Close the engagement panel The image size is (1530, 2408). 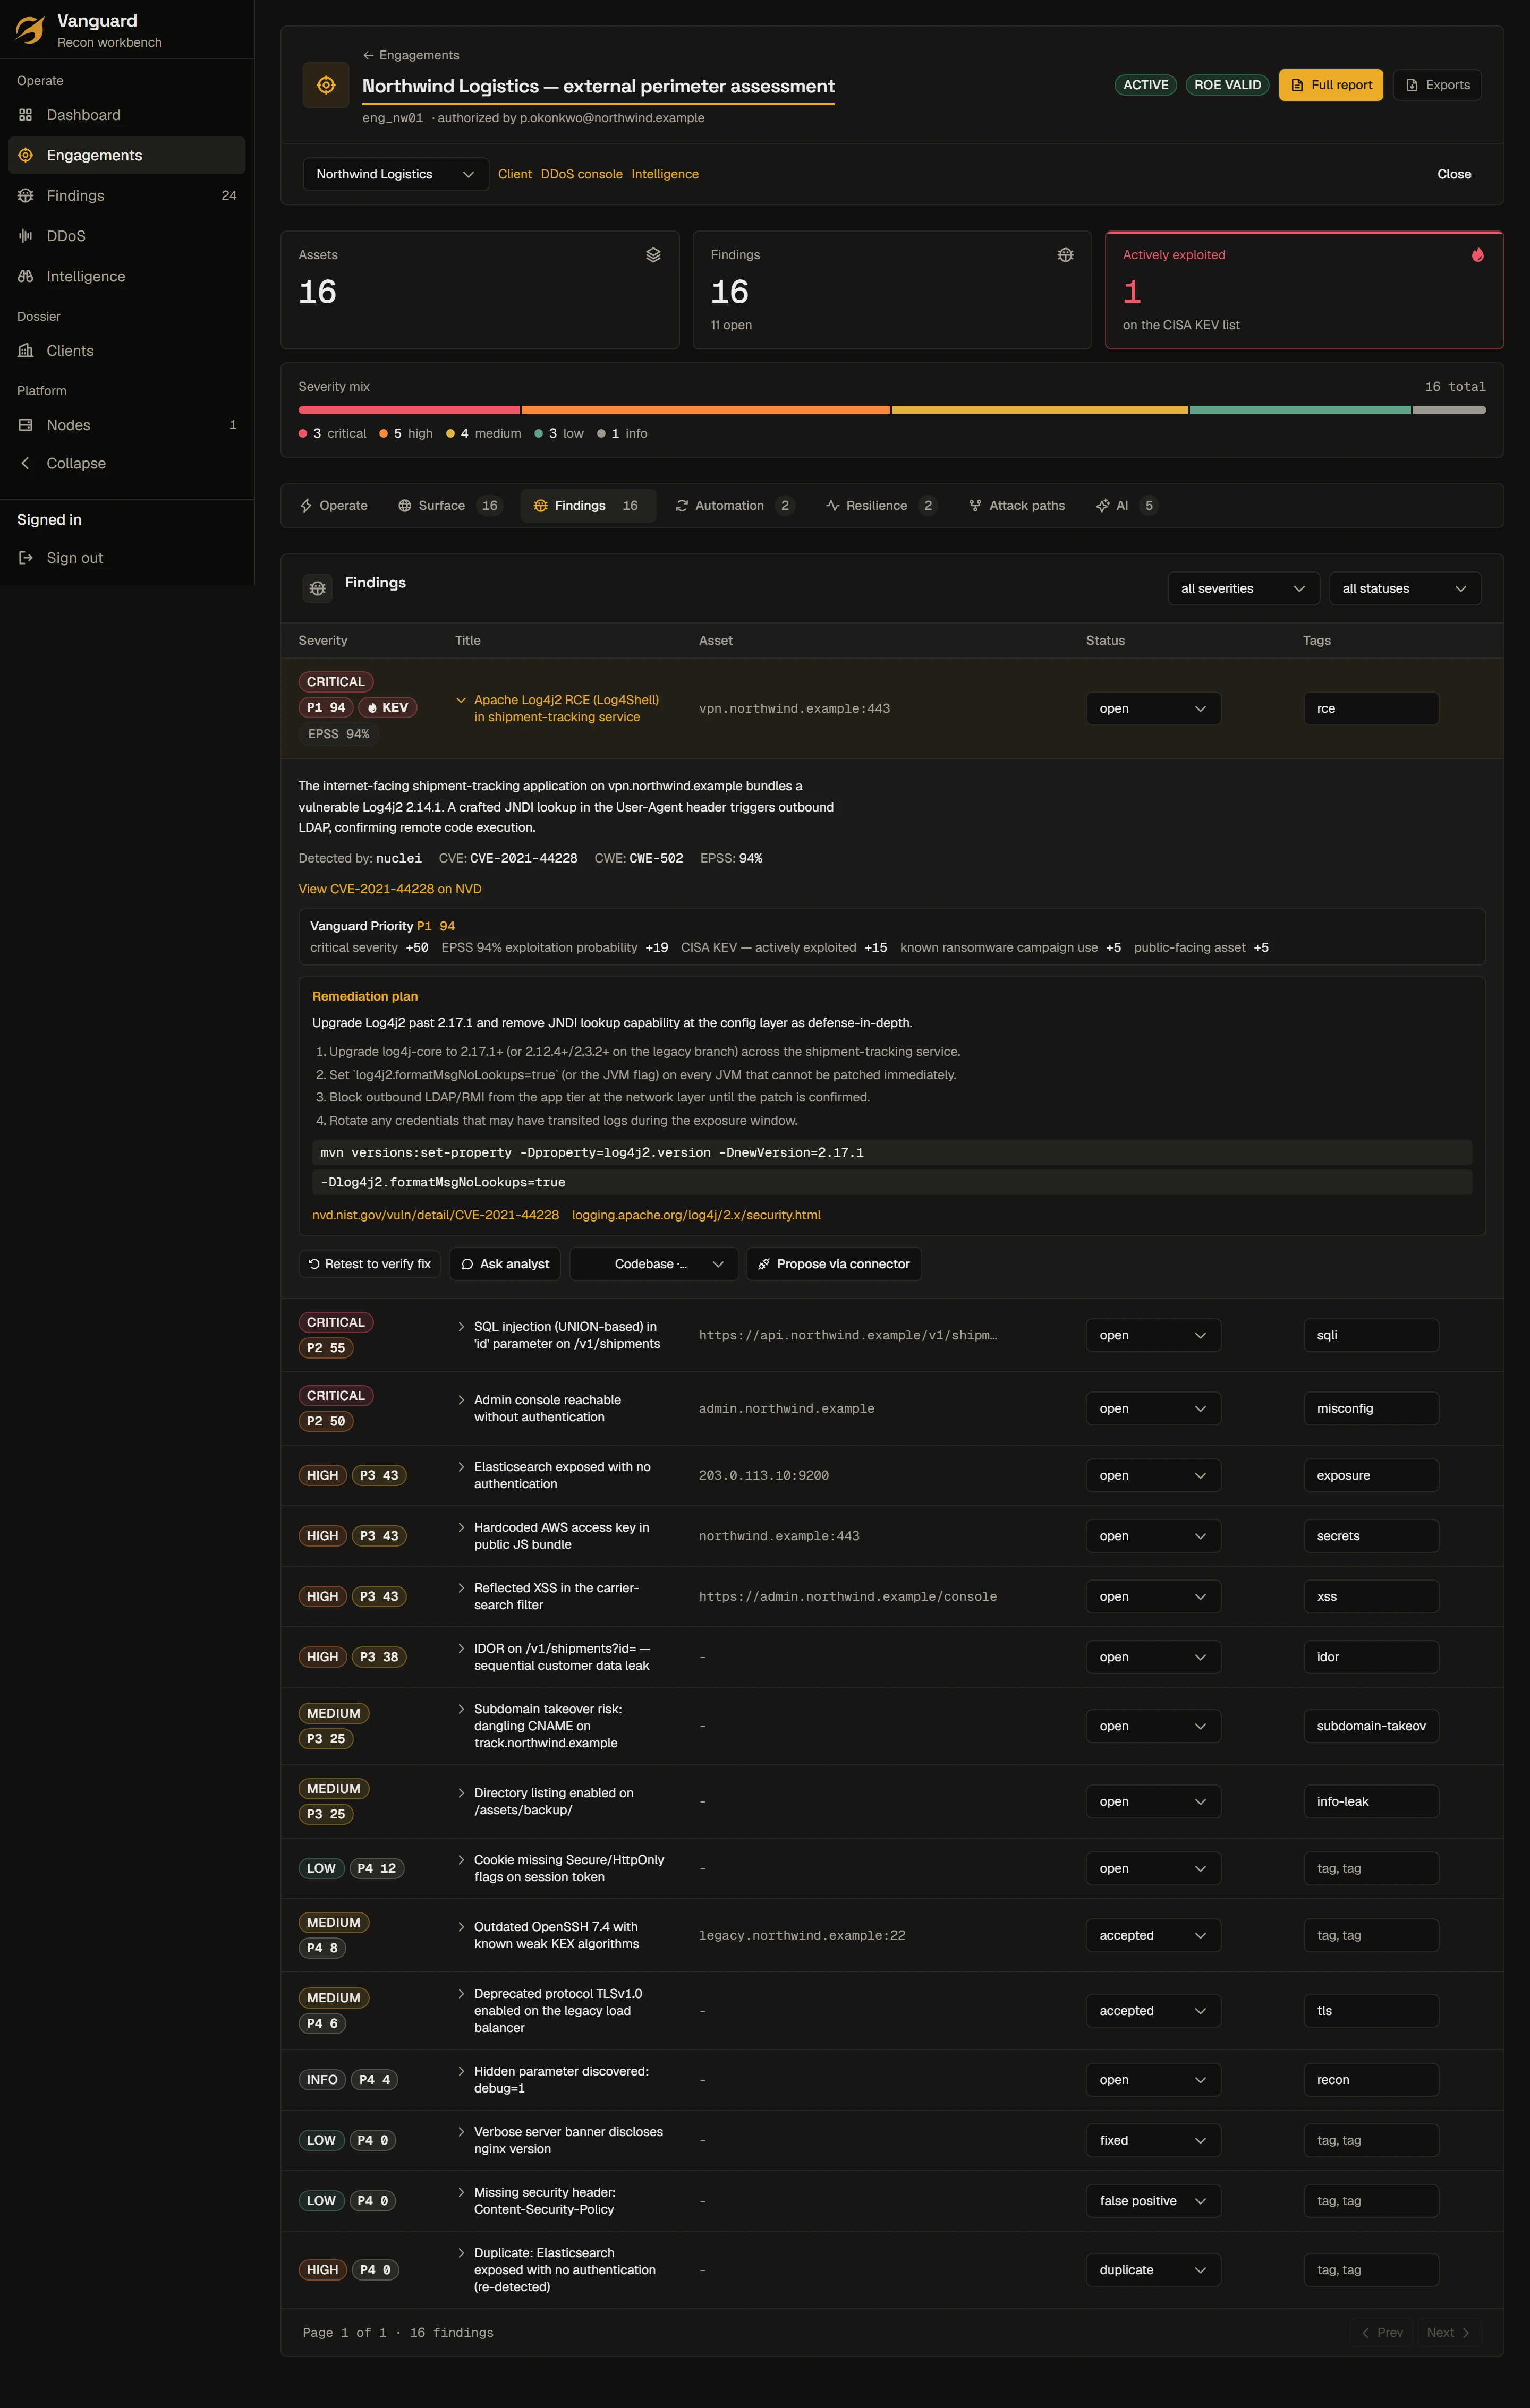1453,174
